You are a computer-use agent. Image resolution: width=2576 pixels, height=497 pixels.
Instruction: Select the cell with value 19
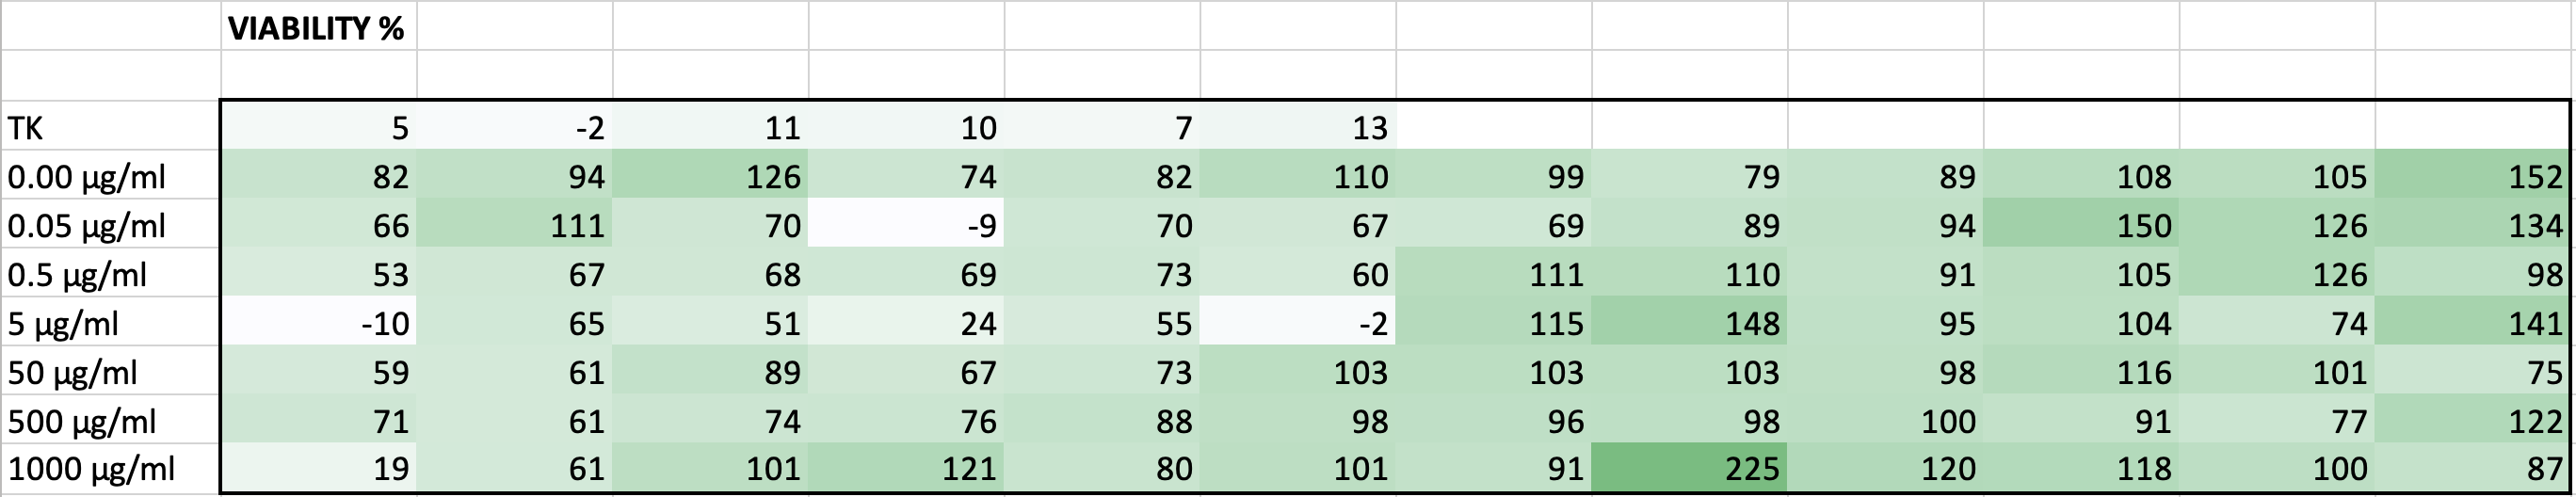click(318, 468)
